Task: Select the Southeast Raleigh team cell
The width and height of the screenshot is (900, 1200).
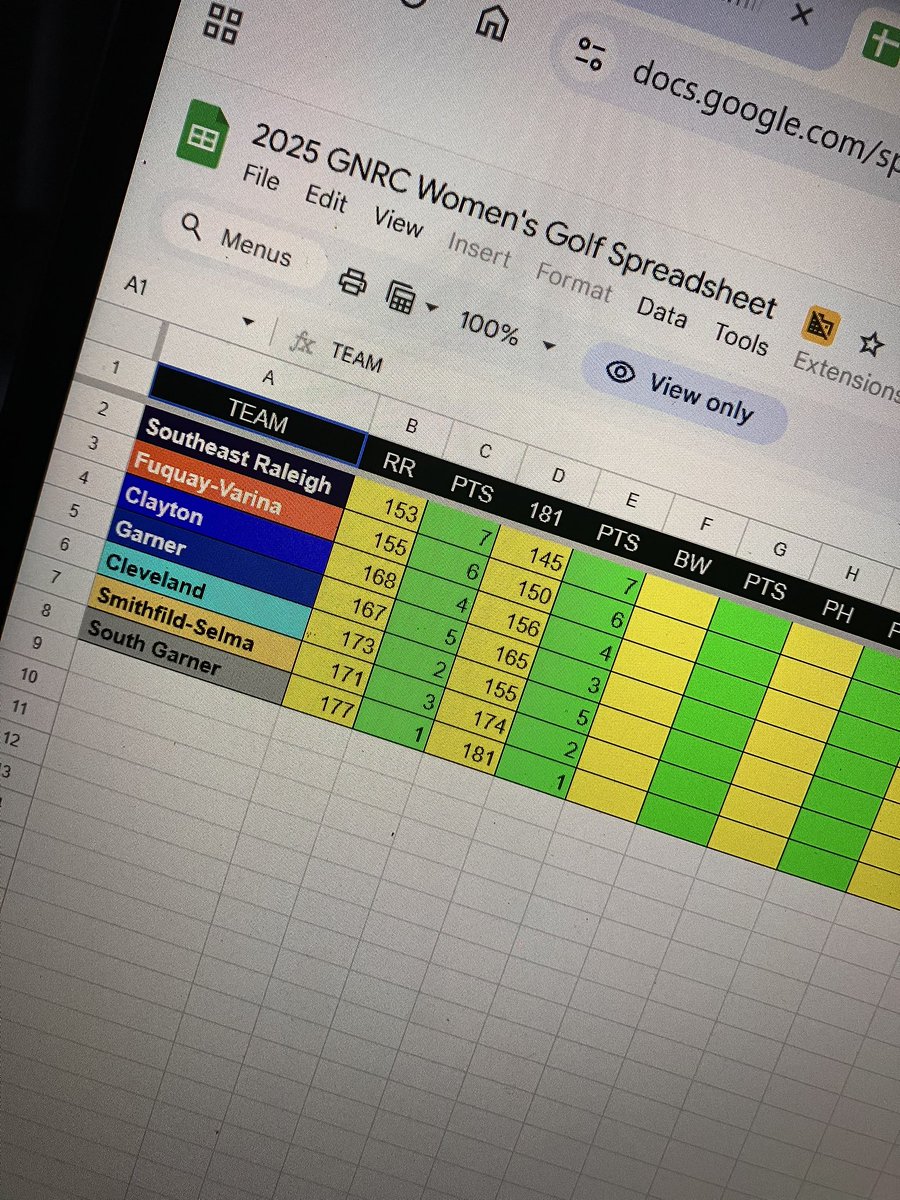Action: pos(238,456)
